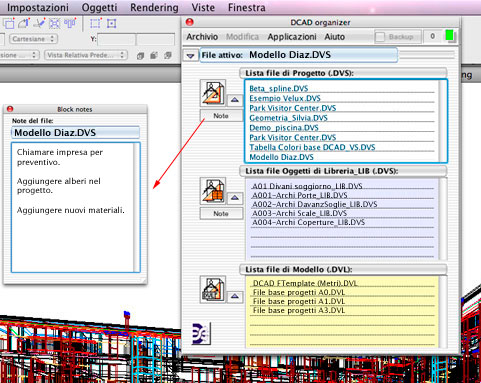
Task: Enable the Backup checkbox
Action: (x=380, y=37)
